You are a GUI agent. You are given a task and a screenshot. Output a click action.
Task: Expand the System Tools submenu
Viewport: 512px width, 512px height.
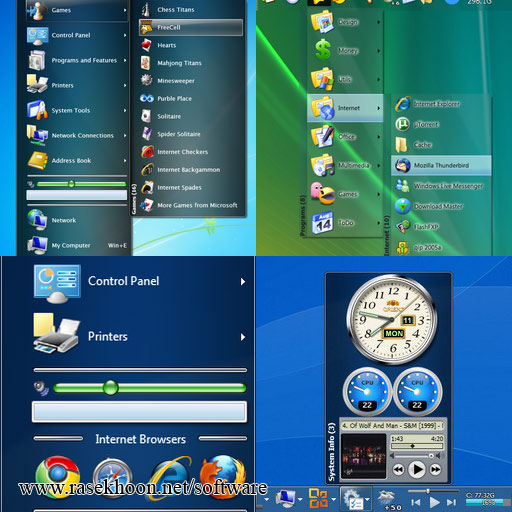[125, 110]
